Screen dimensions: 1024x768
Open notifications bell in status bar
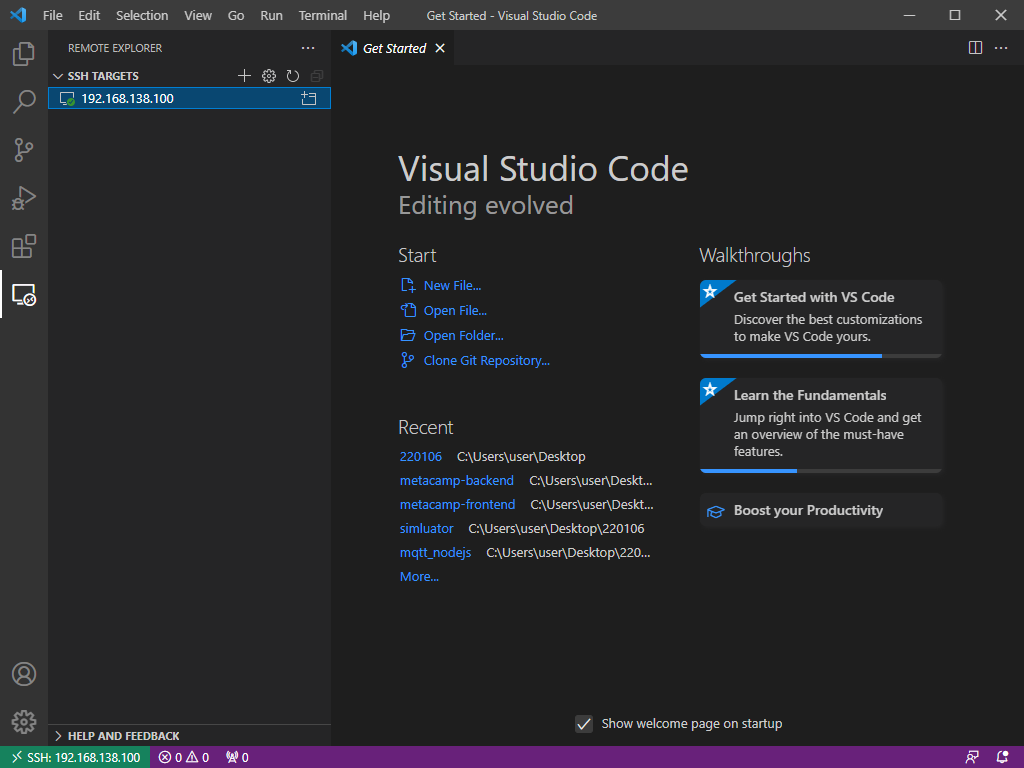pos(1002,758)
